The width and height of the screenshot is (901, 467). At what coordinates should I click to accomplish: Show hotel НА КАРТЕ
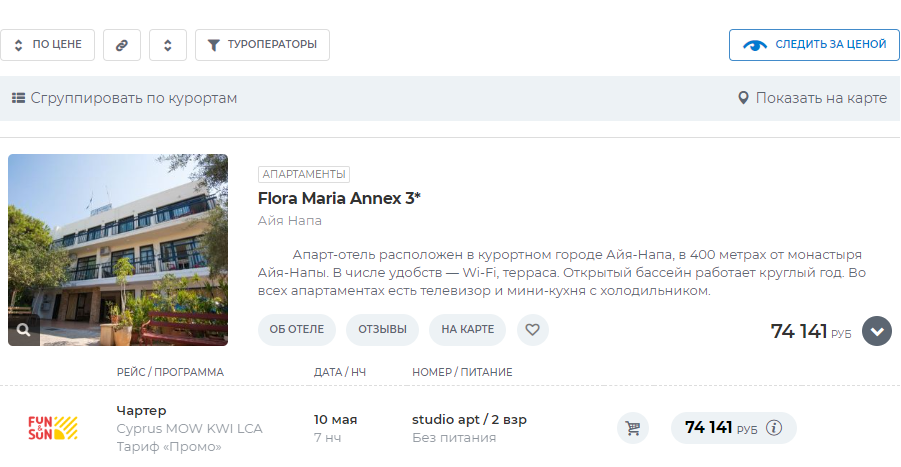(x=467, y=330)
